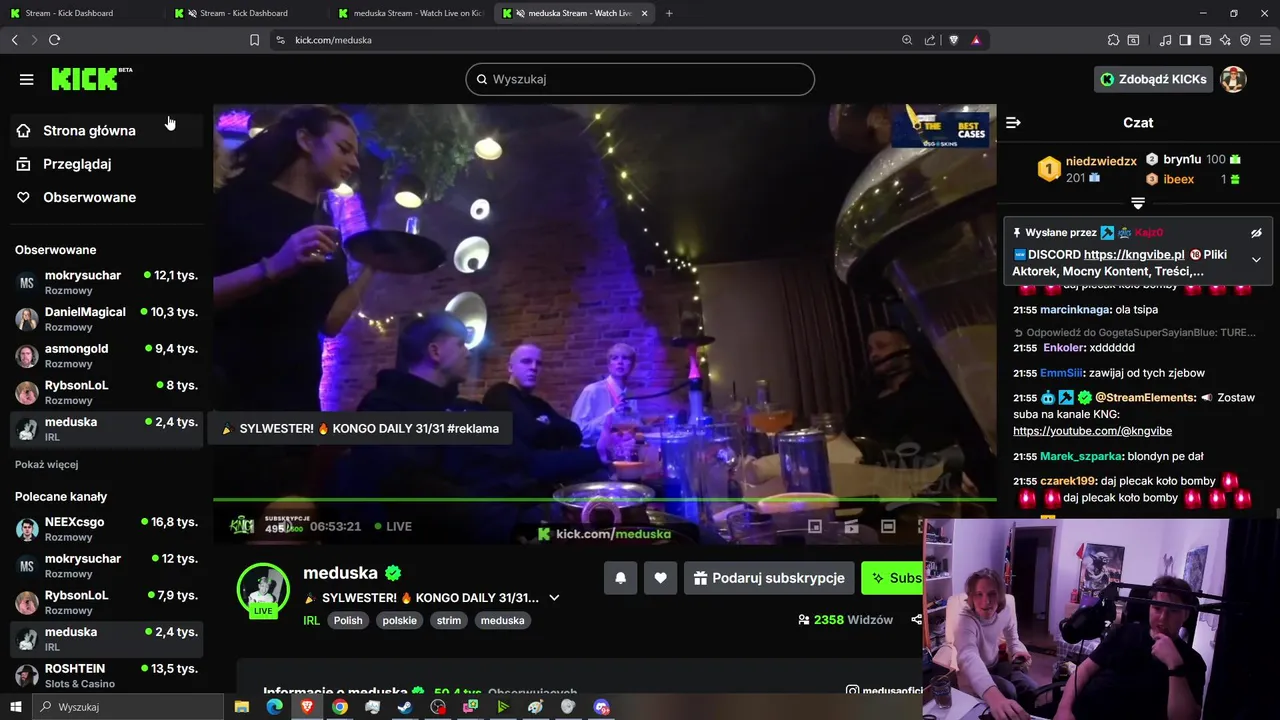Open ROSHTEIN recommended channel
The image size is (1280, 720).
pos(106,676)
